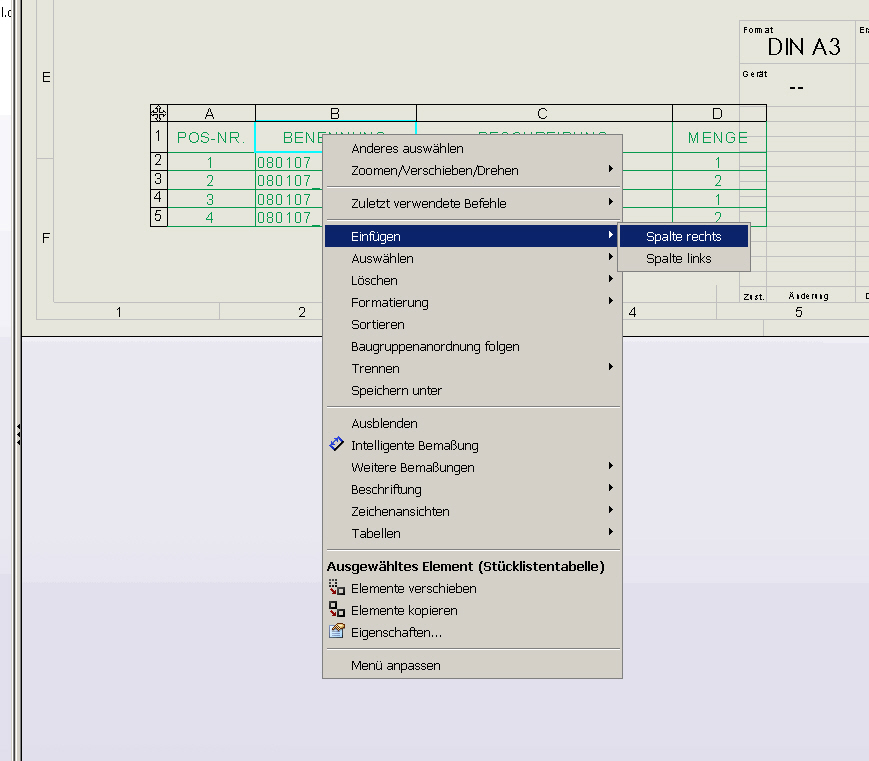Click POS-NR. cell with value 4

210,218
